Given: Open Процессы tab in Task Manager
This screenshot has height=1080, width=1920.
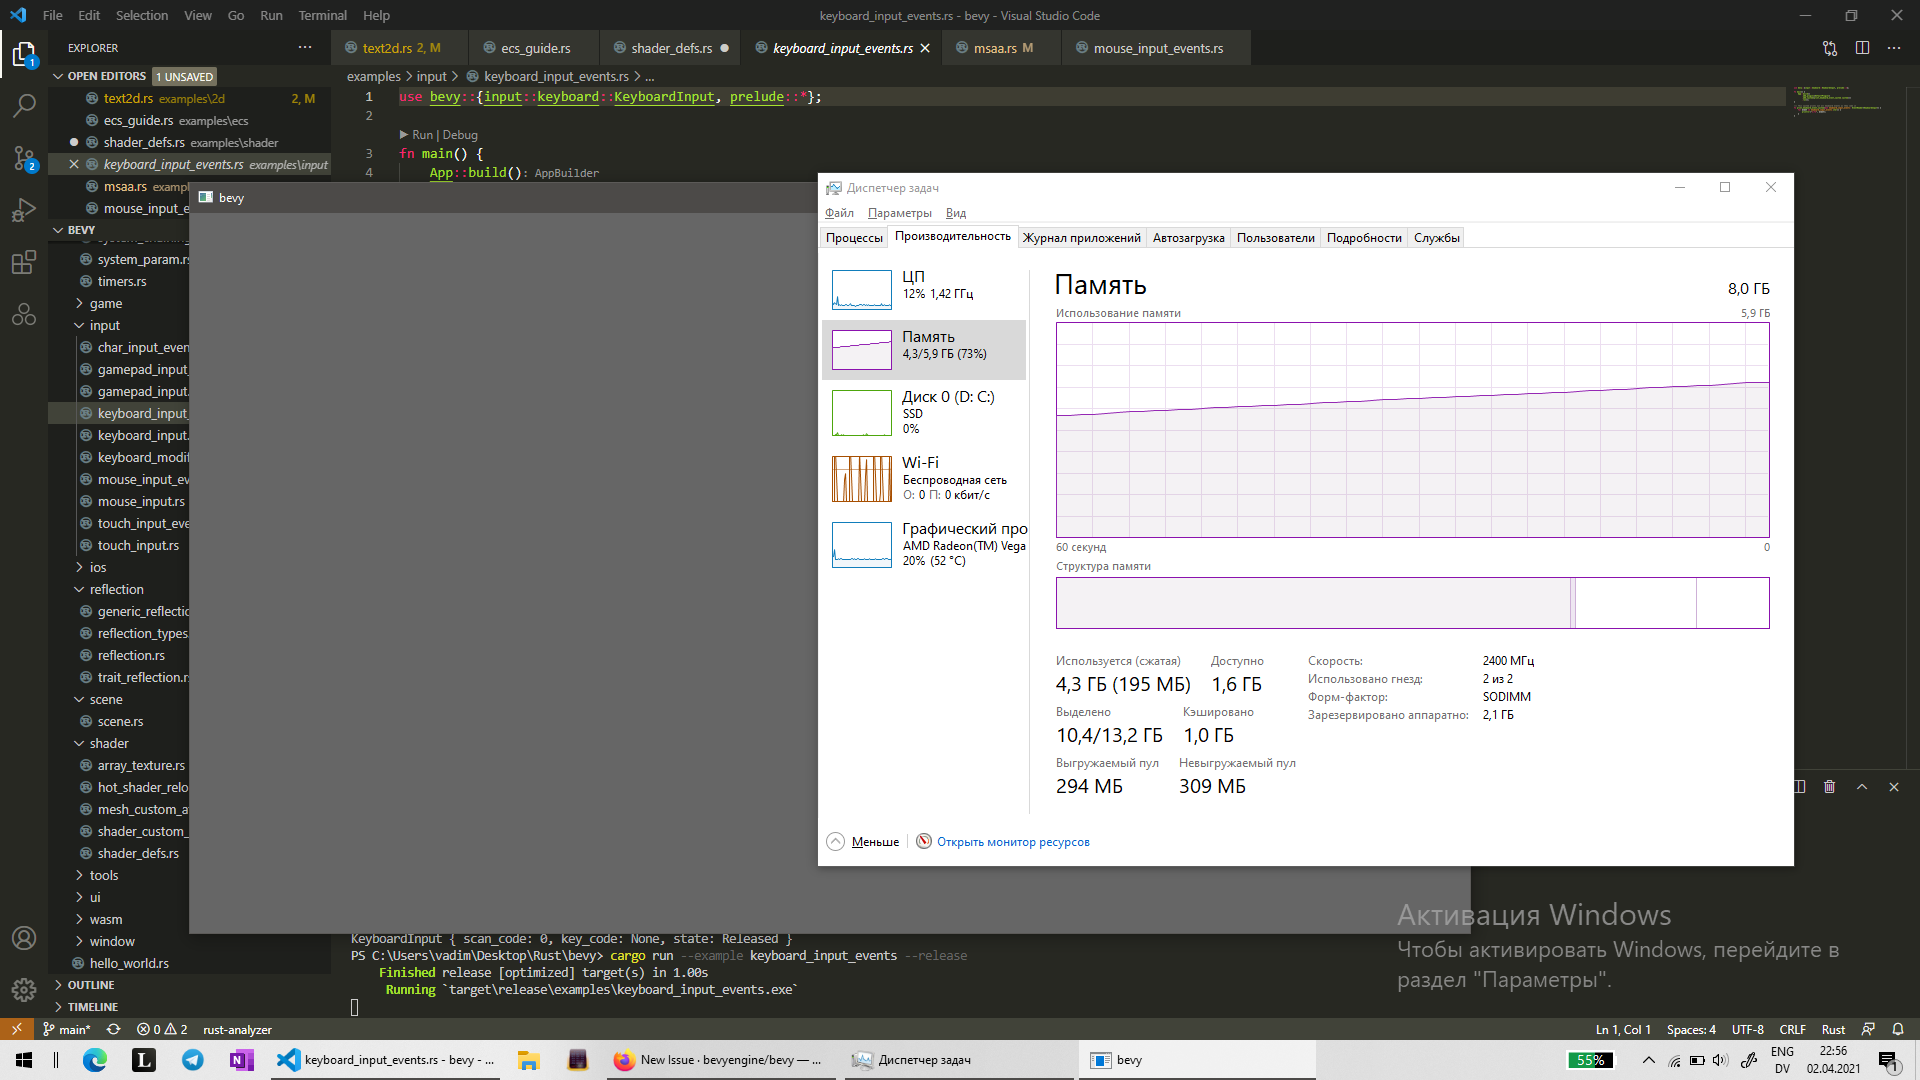Looking at the screenshot, I should click(854, 237).
